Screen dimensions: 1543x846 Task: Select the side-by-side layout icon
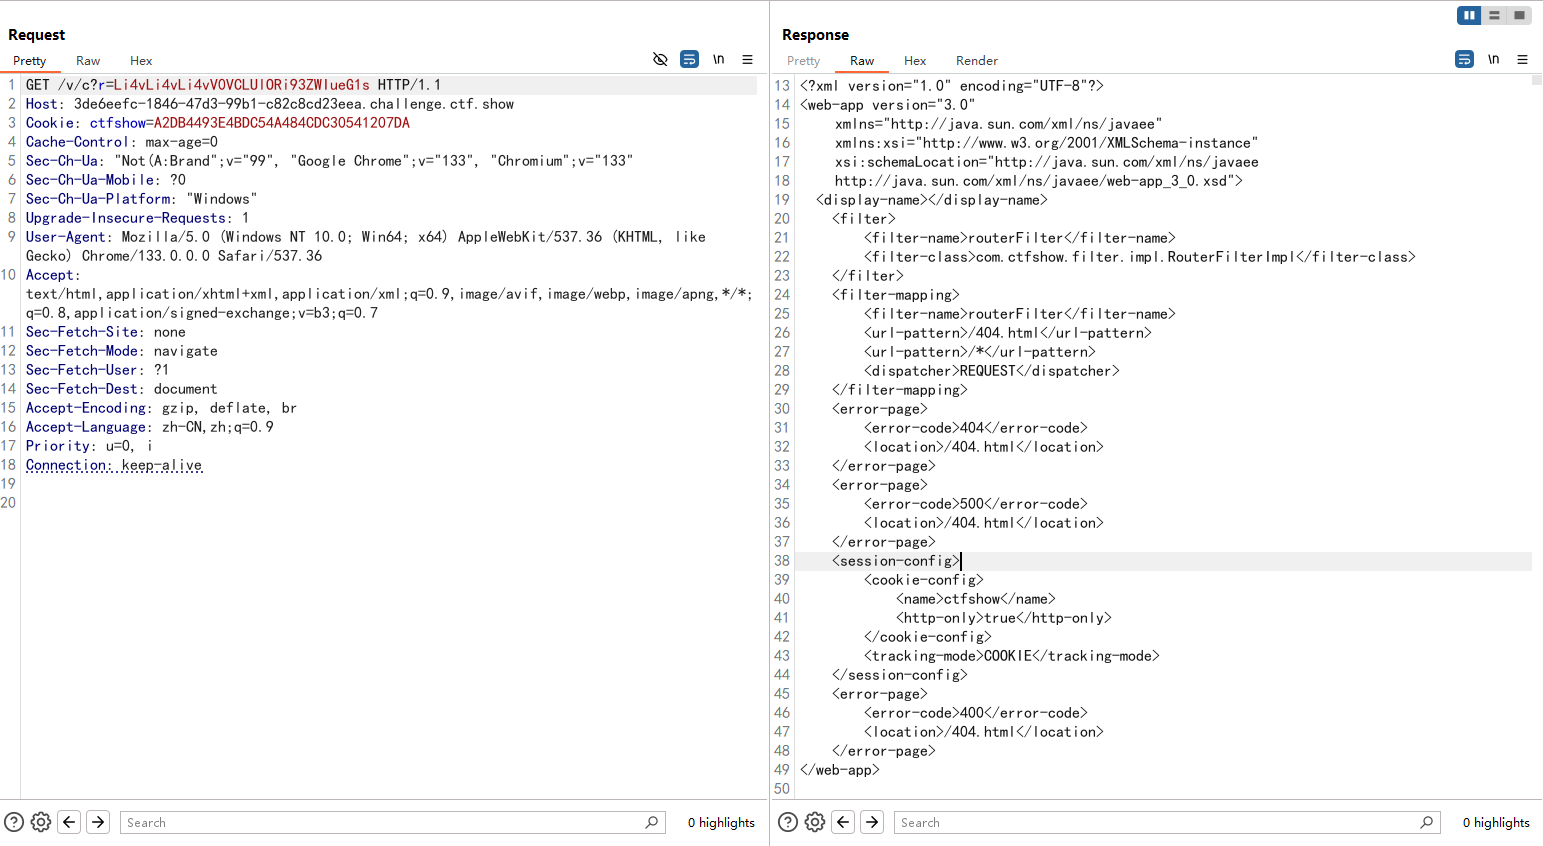[1469, 15]
